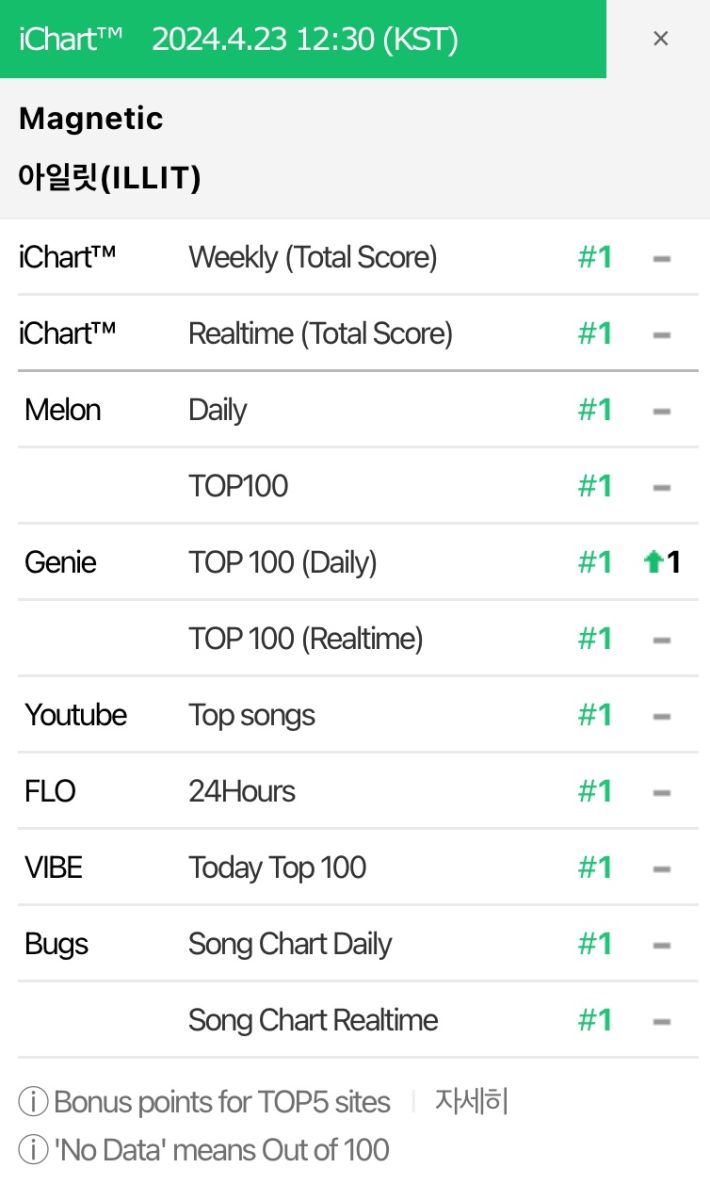Click the Magnetic song title
710x1200 pixels.
pos(91,119)
